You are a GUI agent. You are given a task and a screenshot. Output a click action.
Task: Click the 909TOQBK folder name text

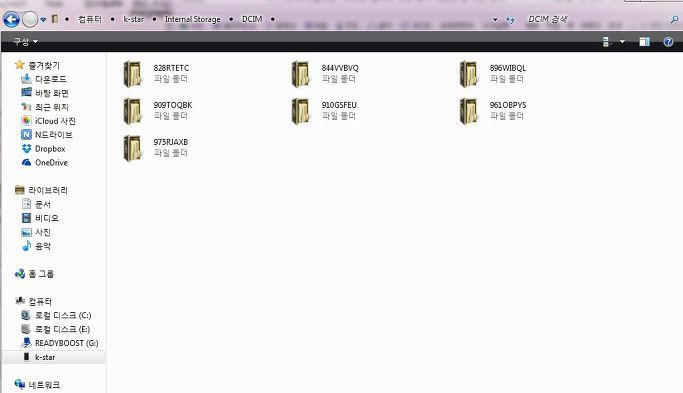click(173, 105)
